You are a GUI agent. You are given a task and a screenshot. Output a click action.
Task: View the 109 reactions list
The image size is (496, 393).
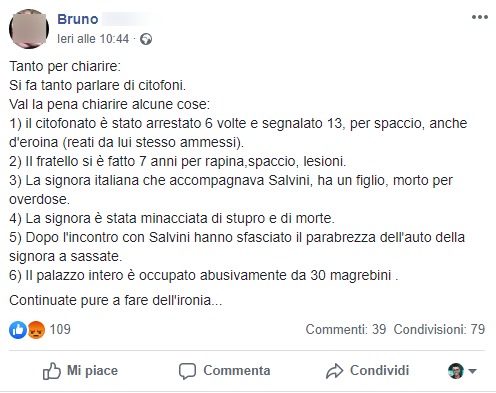click(60, 329)
